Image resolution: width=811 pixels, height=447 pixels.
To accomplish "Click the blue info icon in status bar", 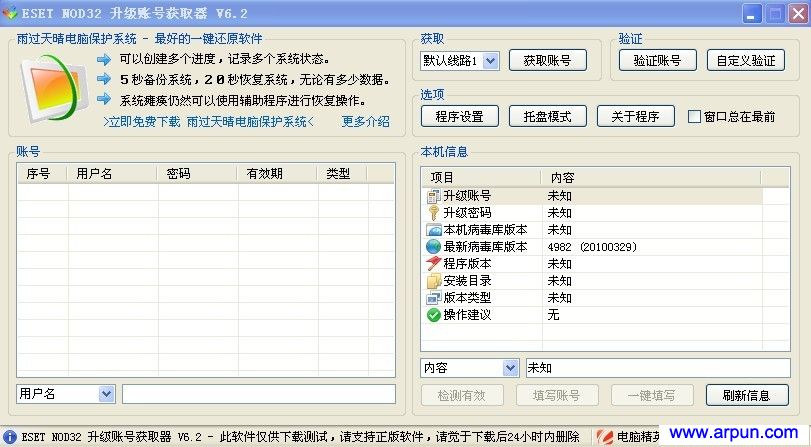I will tap(9, 437).
